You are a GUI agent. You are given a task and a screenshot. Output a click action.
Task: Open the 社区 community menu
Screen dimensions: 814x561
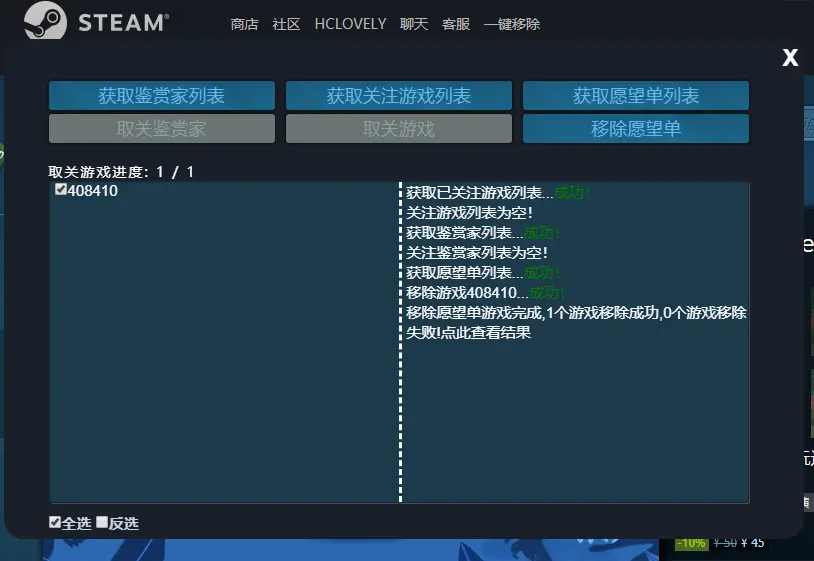pos(287,24)
